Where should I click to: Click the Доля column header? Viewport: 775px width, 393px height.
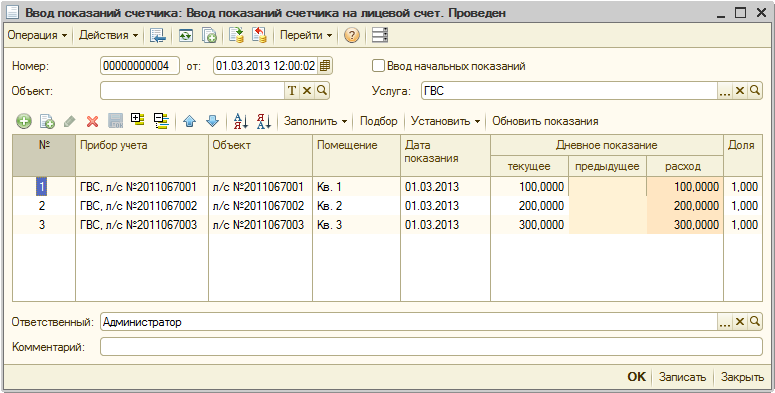(x=743, y=155)
